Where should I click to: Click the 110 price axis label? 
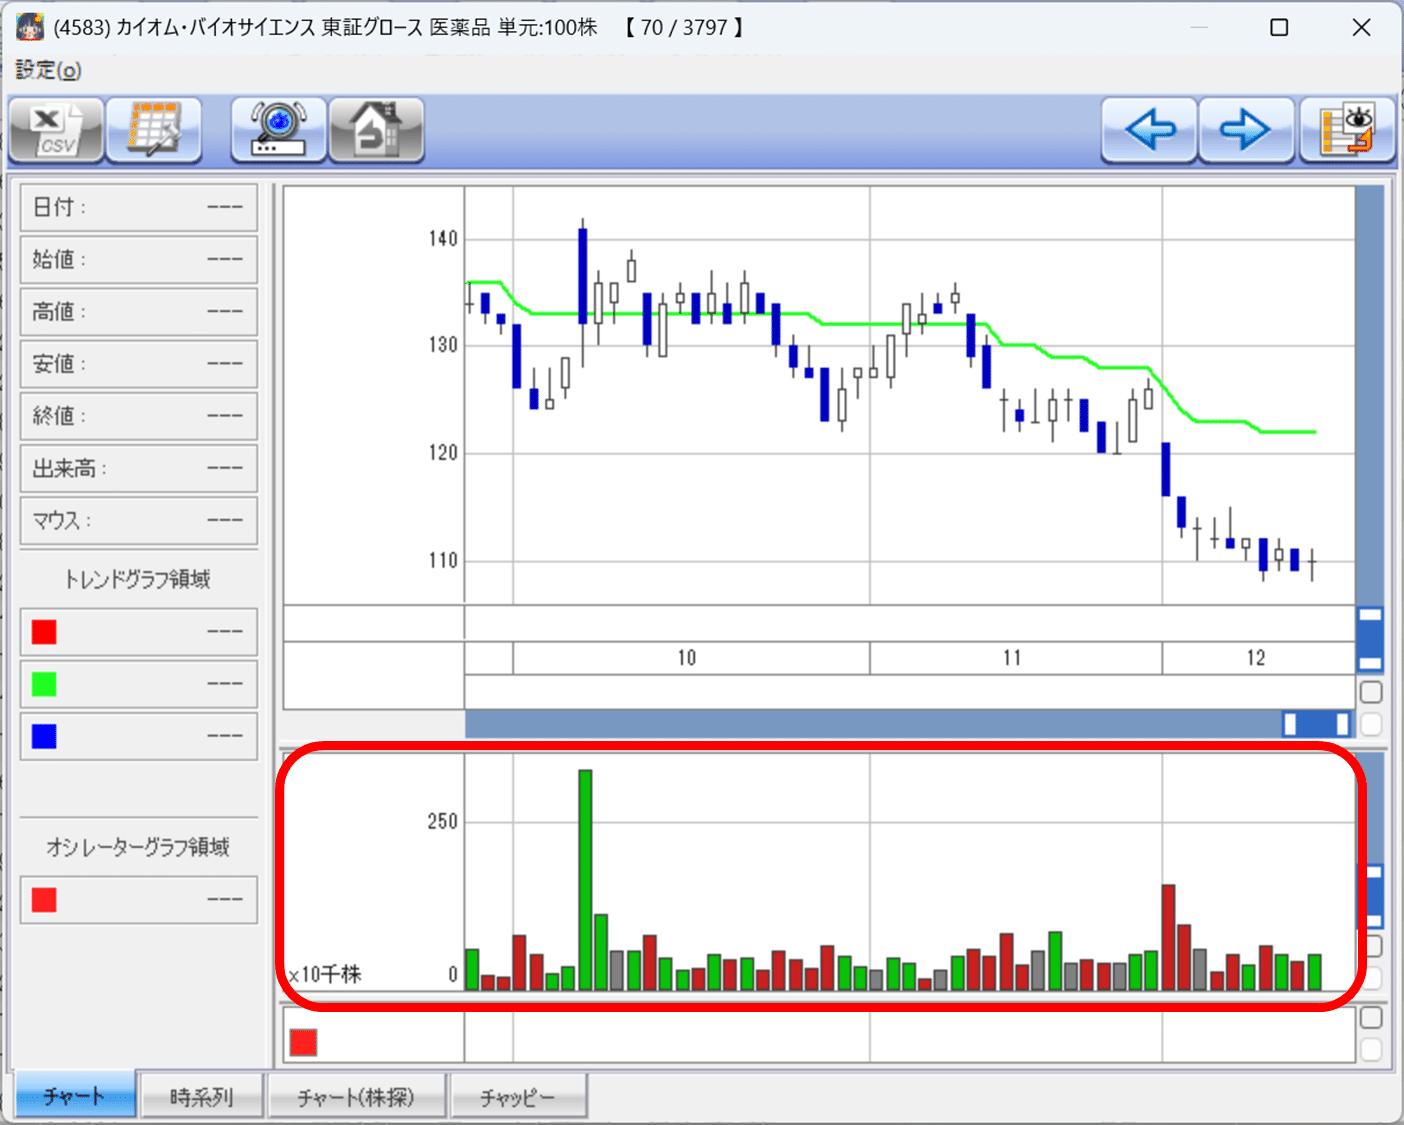tap(443, 560)
